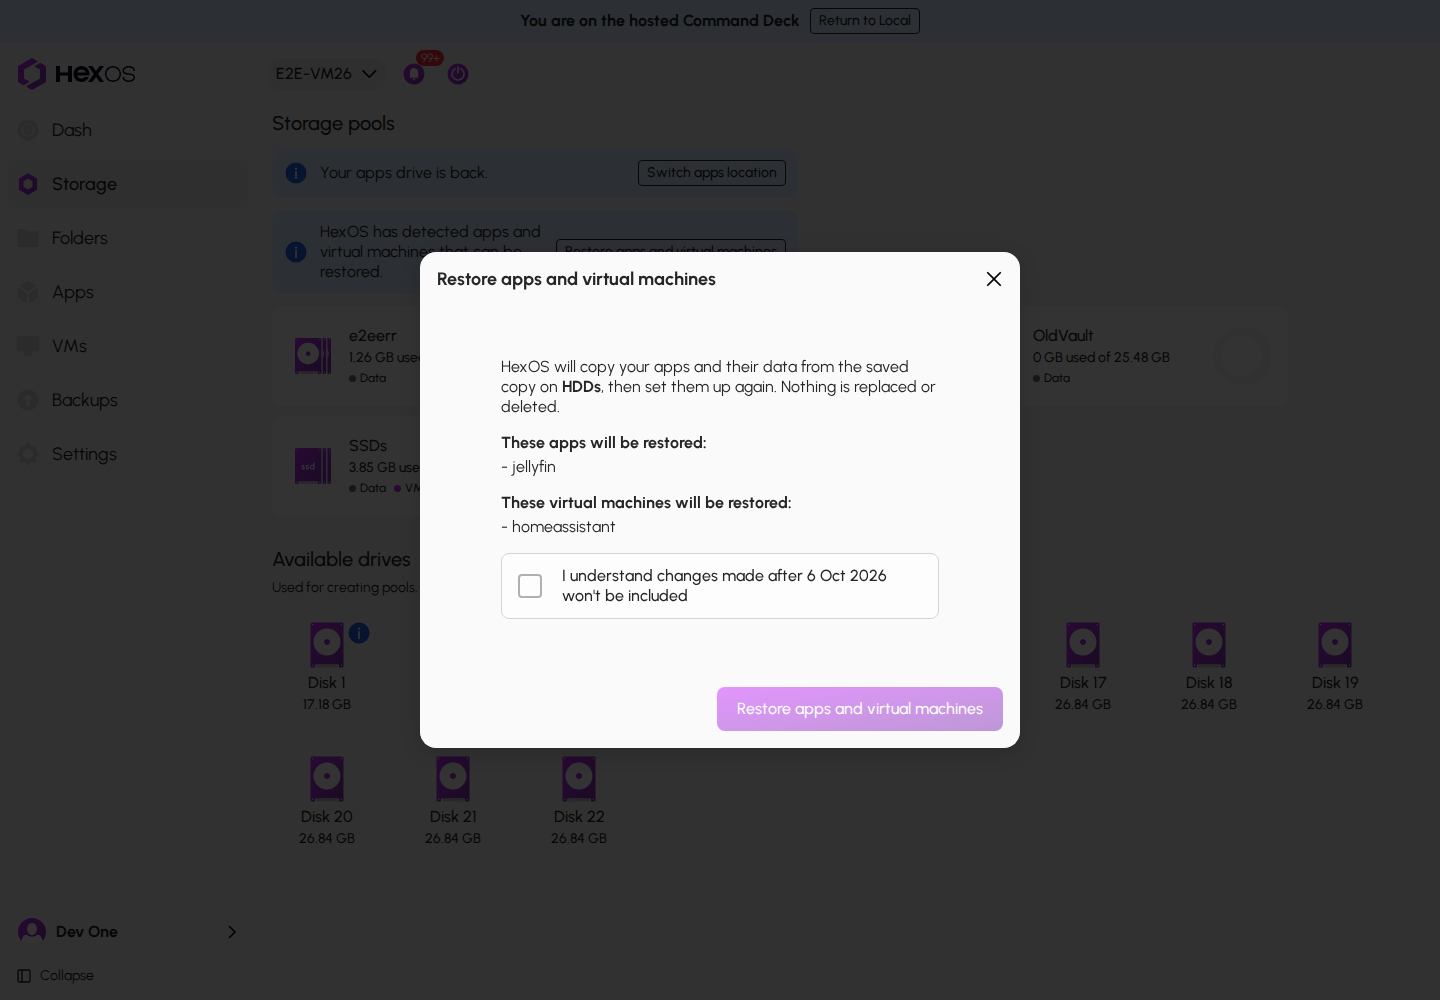Select Apps in the sidebar
This screenshot has height=1000, width=1440.
pos(128,292)
